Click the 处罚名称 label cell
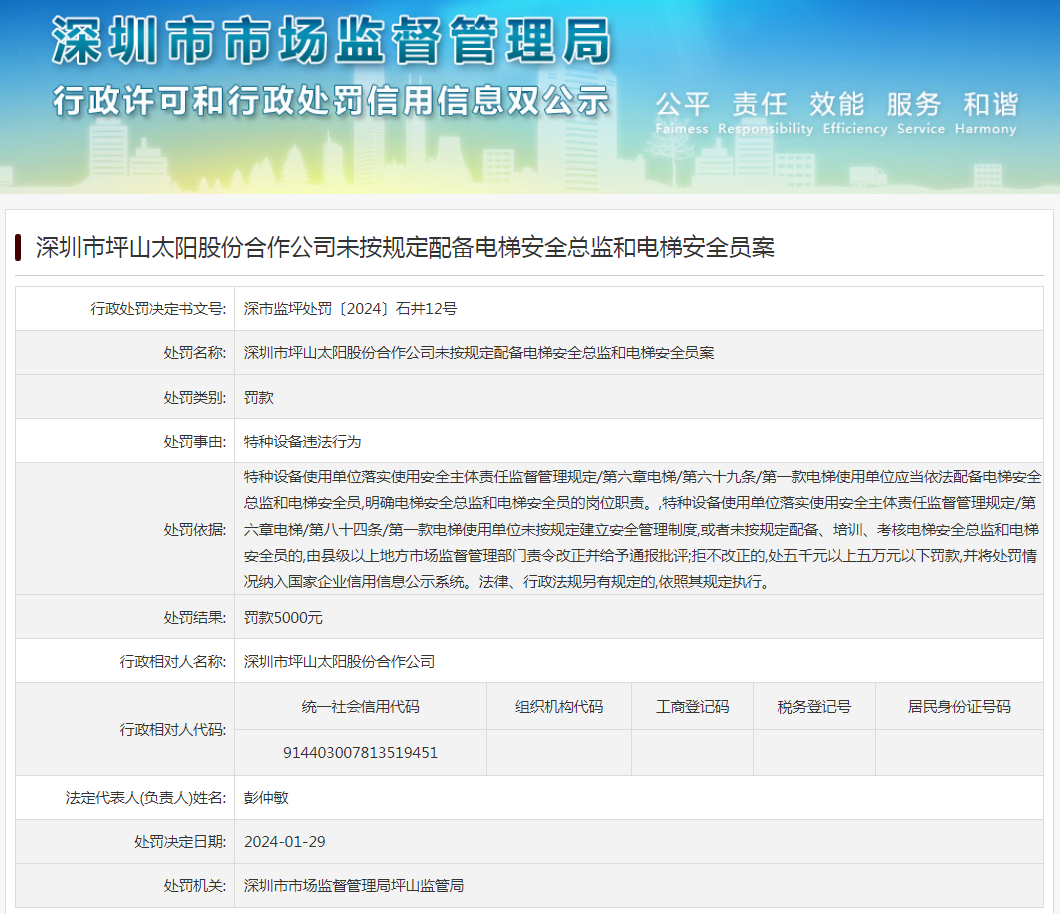The width and height of the screenshot is (1060, 914). pos(125,353)
